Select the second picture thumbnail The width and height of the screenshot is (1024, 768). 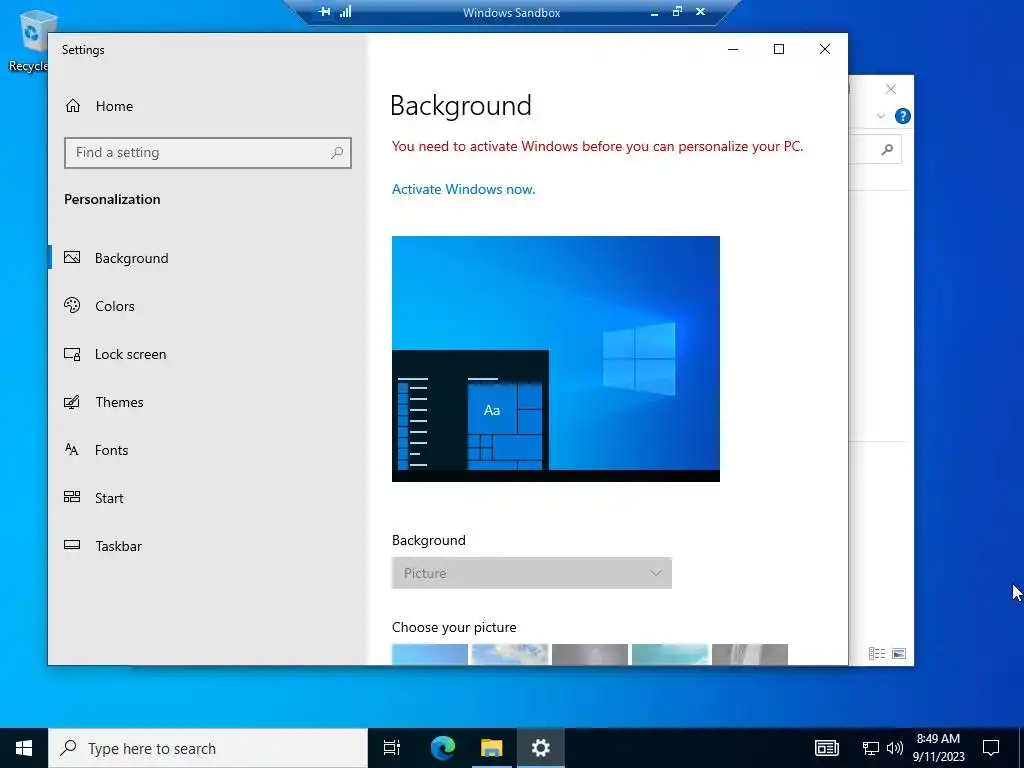(510, 654)
